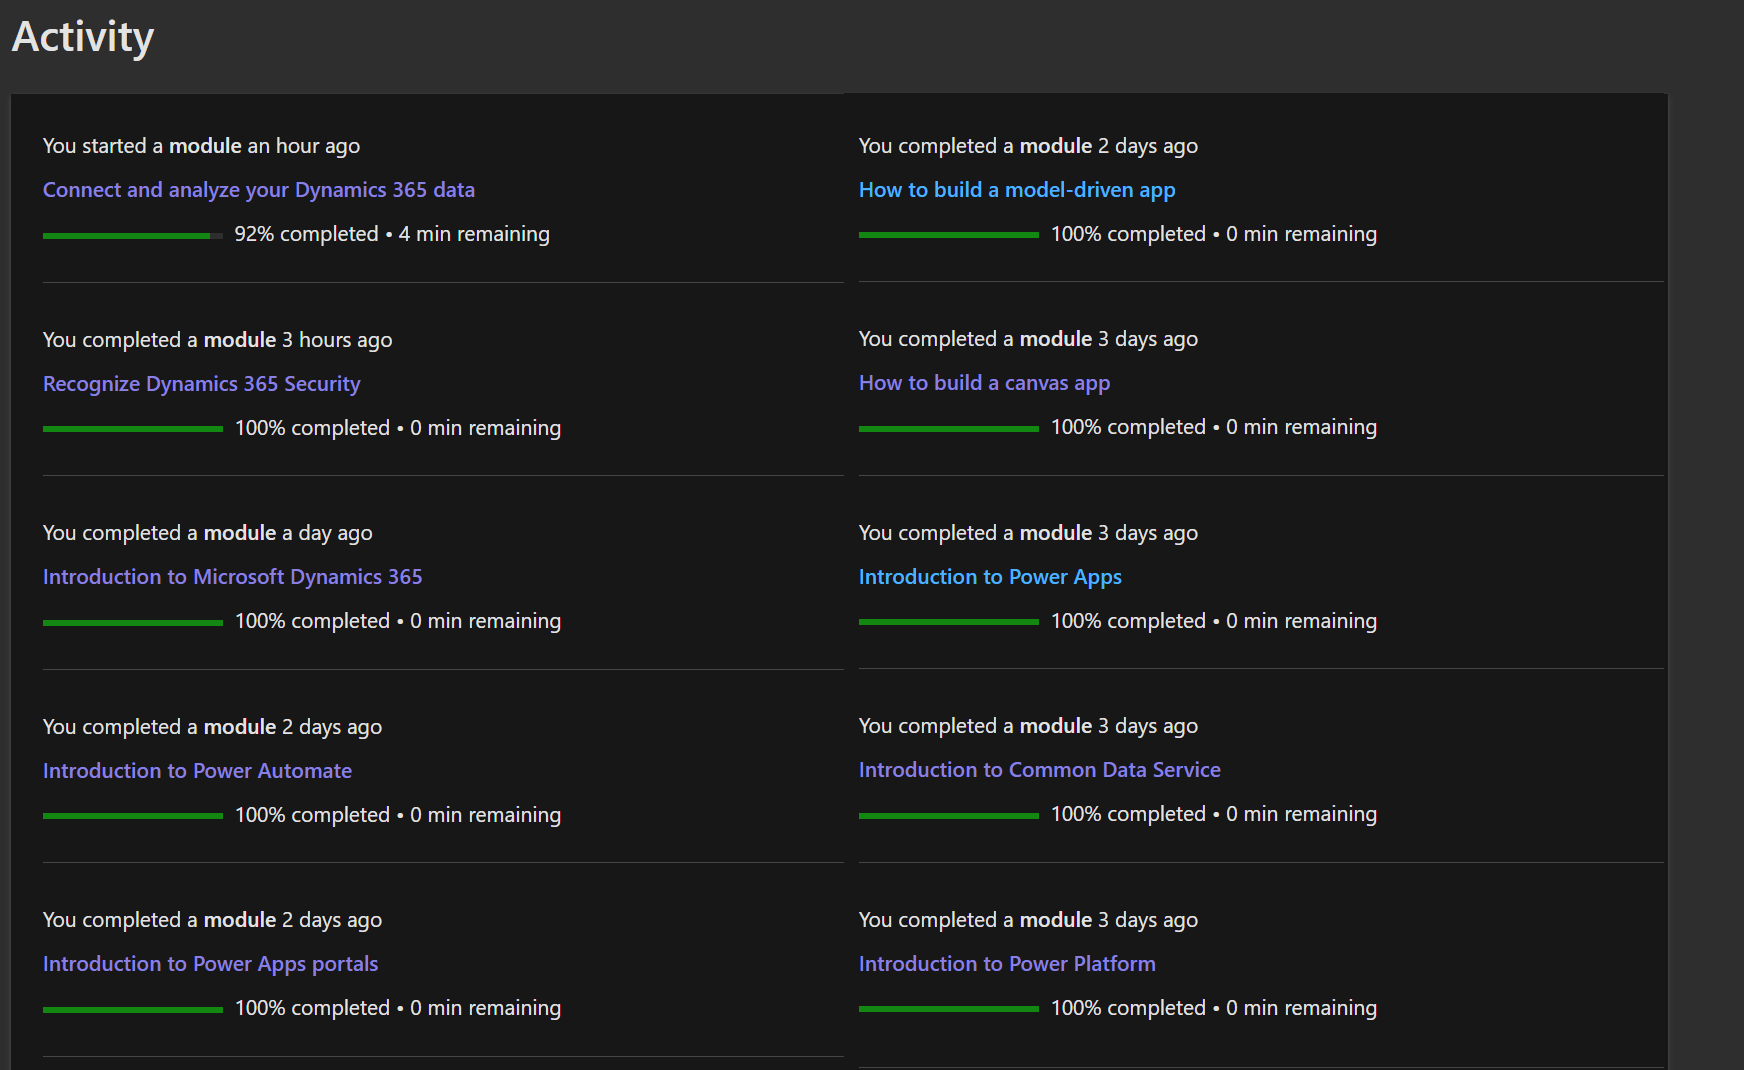1744x1070 pixels.
Task: Click timestamp above Introduction to Power Platform
Action: (1028, 920)
